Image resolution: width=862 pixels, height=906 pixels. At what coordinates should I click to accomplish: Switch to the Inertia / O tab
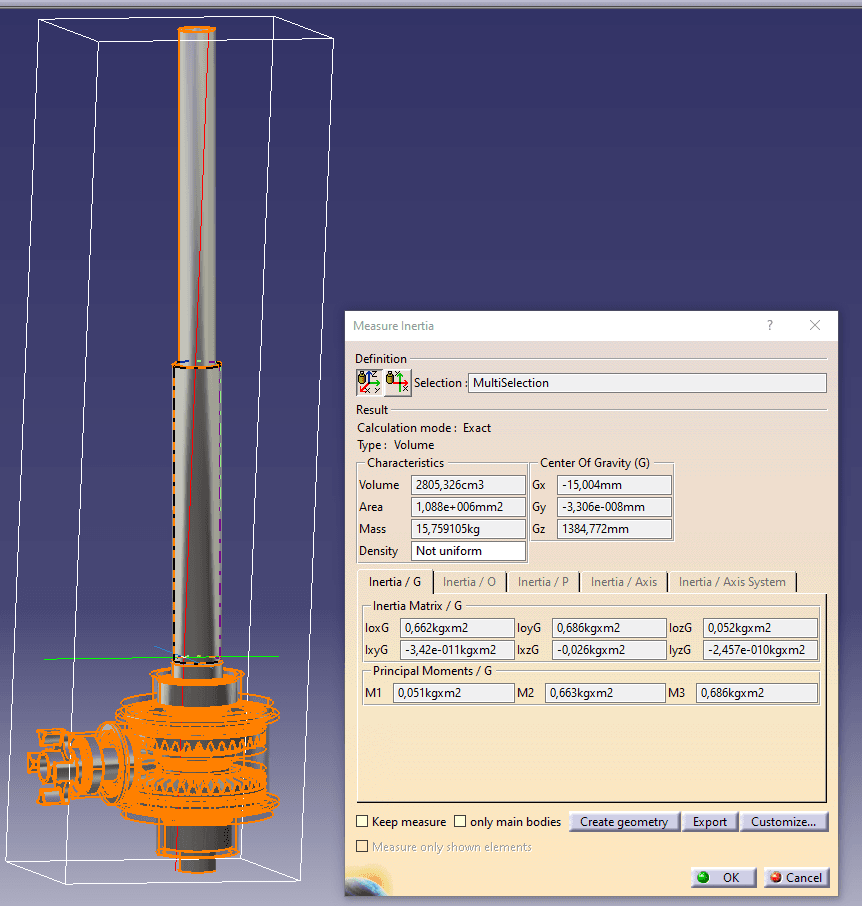[469, 582]
